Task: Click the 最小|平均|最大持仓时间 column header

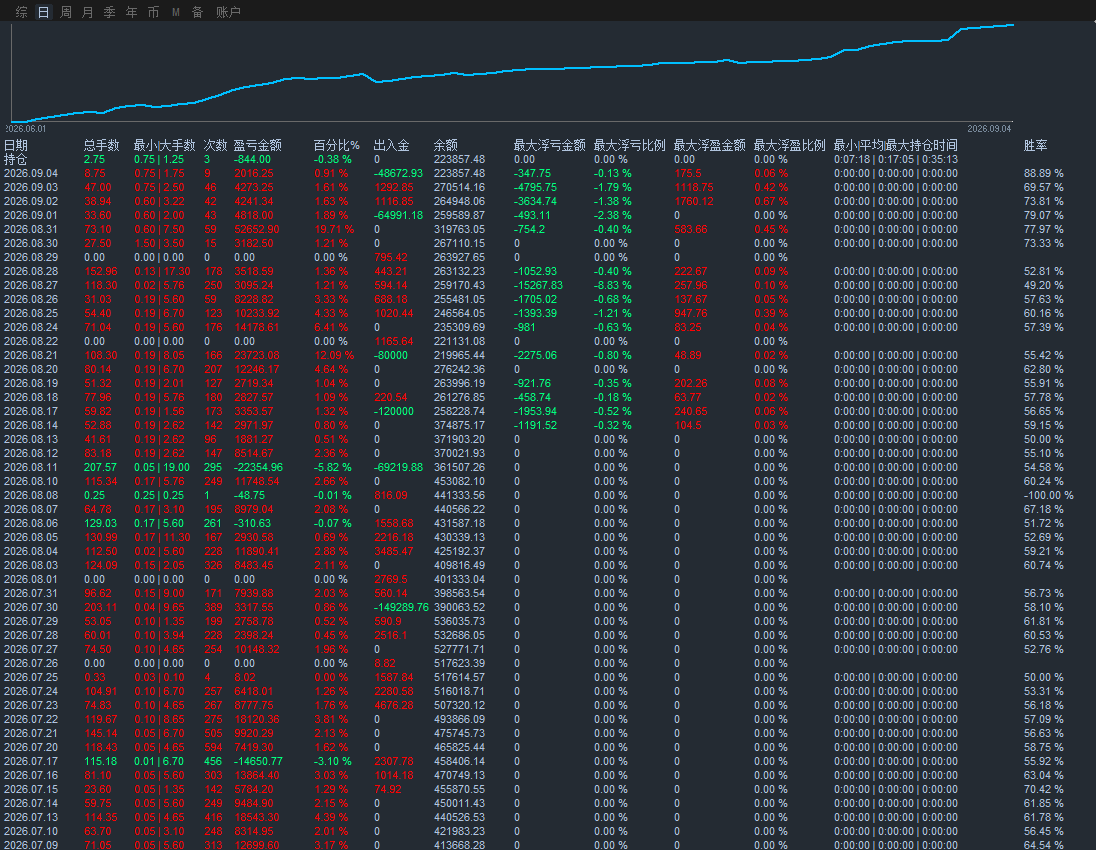Action: (x=895, y=145)
